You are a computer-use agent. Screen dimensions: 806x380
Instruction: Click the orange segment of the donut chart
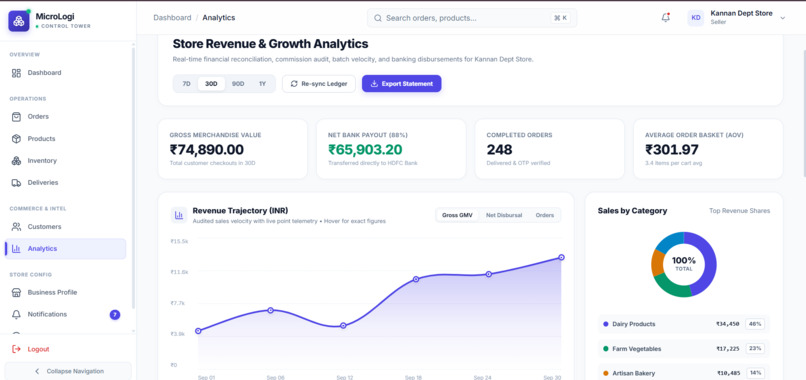click(x=657, y=262)
